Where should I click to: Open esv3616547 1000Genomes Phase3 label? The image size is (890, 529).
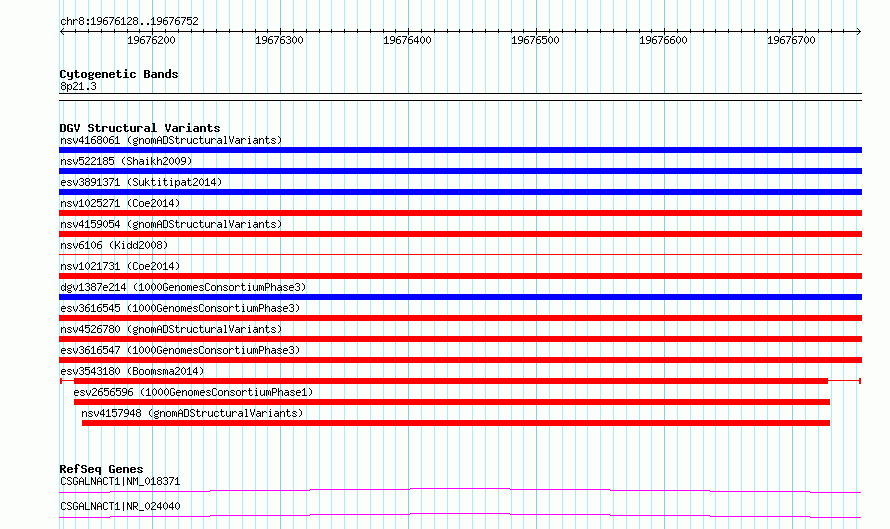tap(180, 350)
